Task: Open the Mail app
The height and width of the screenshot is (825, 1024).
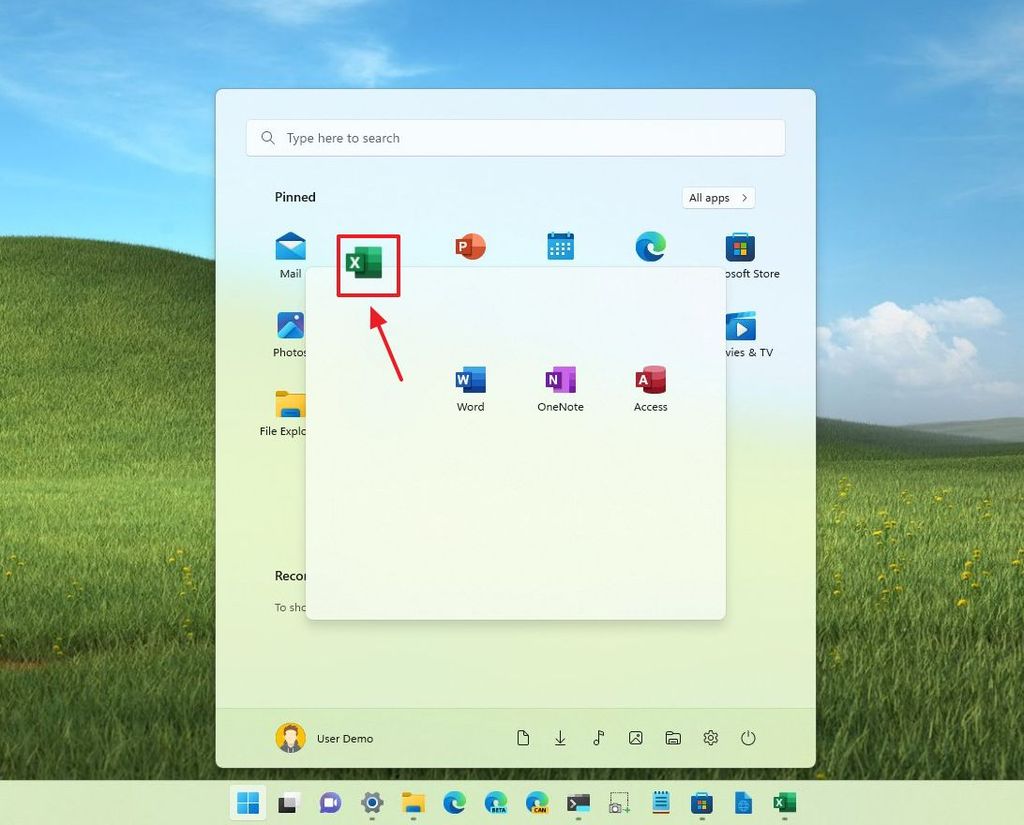Action: point(290,246)
